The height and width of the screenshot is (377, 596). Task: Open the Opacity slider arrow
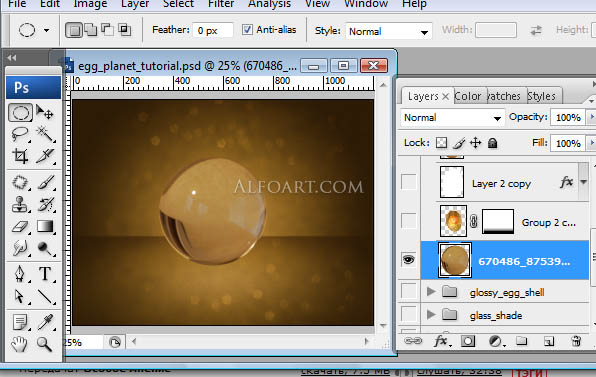tap(591, 117)
